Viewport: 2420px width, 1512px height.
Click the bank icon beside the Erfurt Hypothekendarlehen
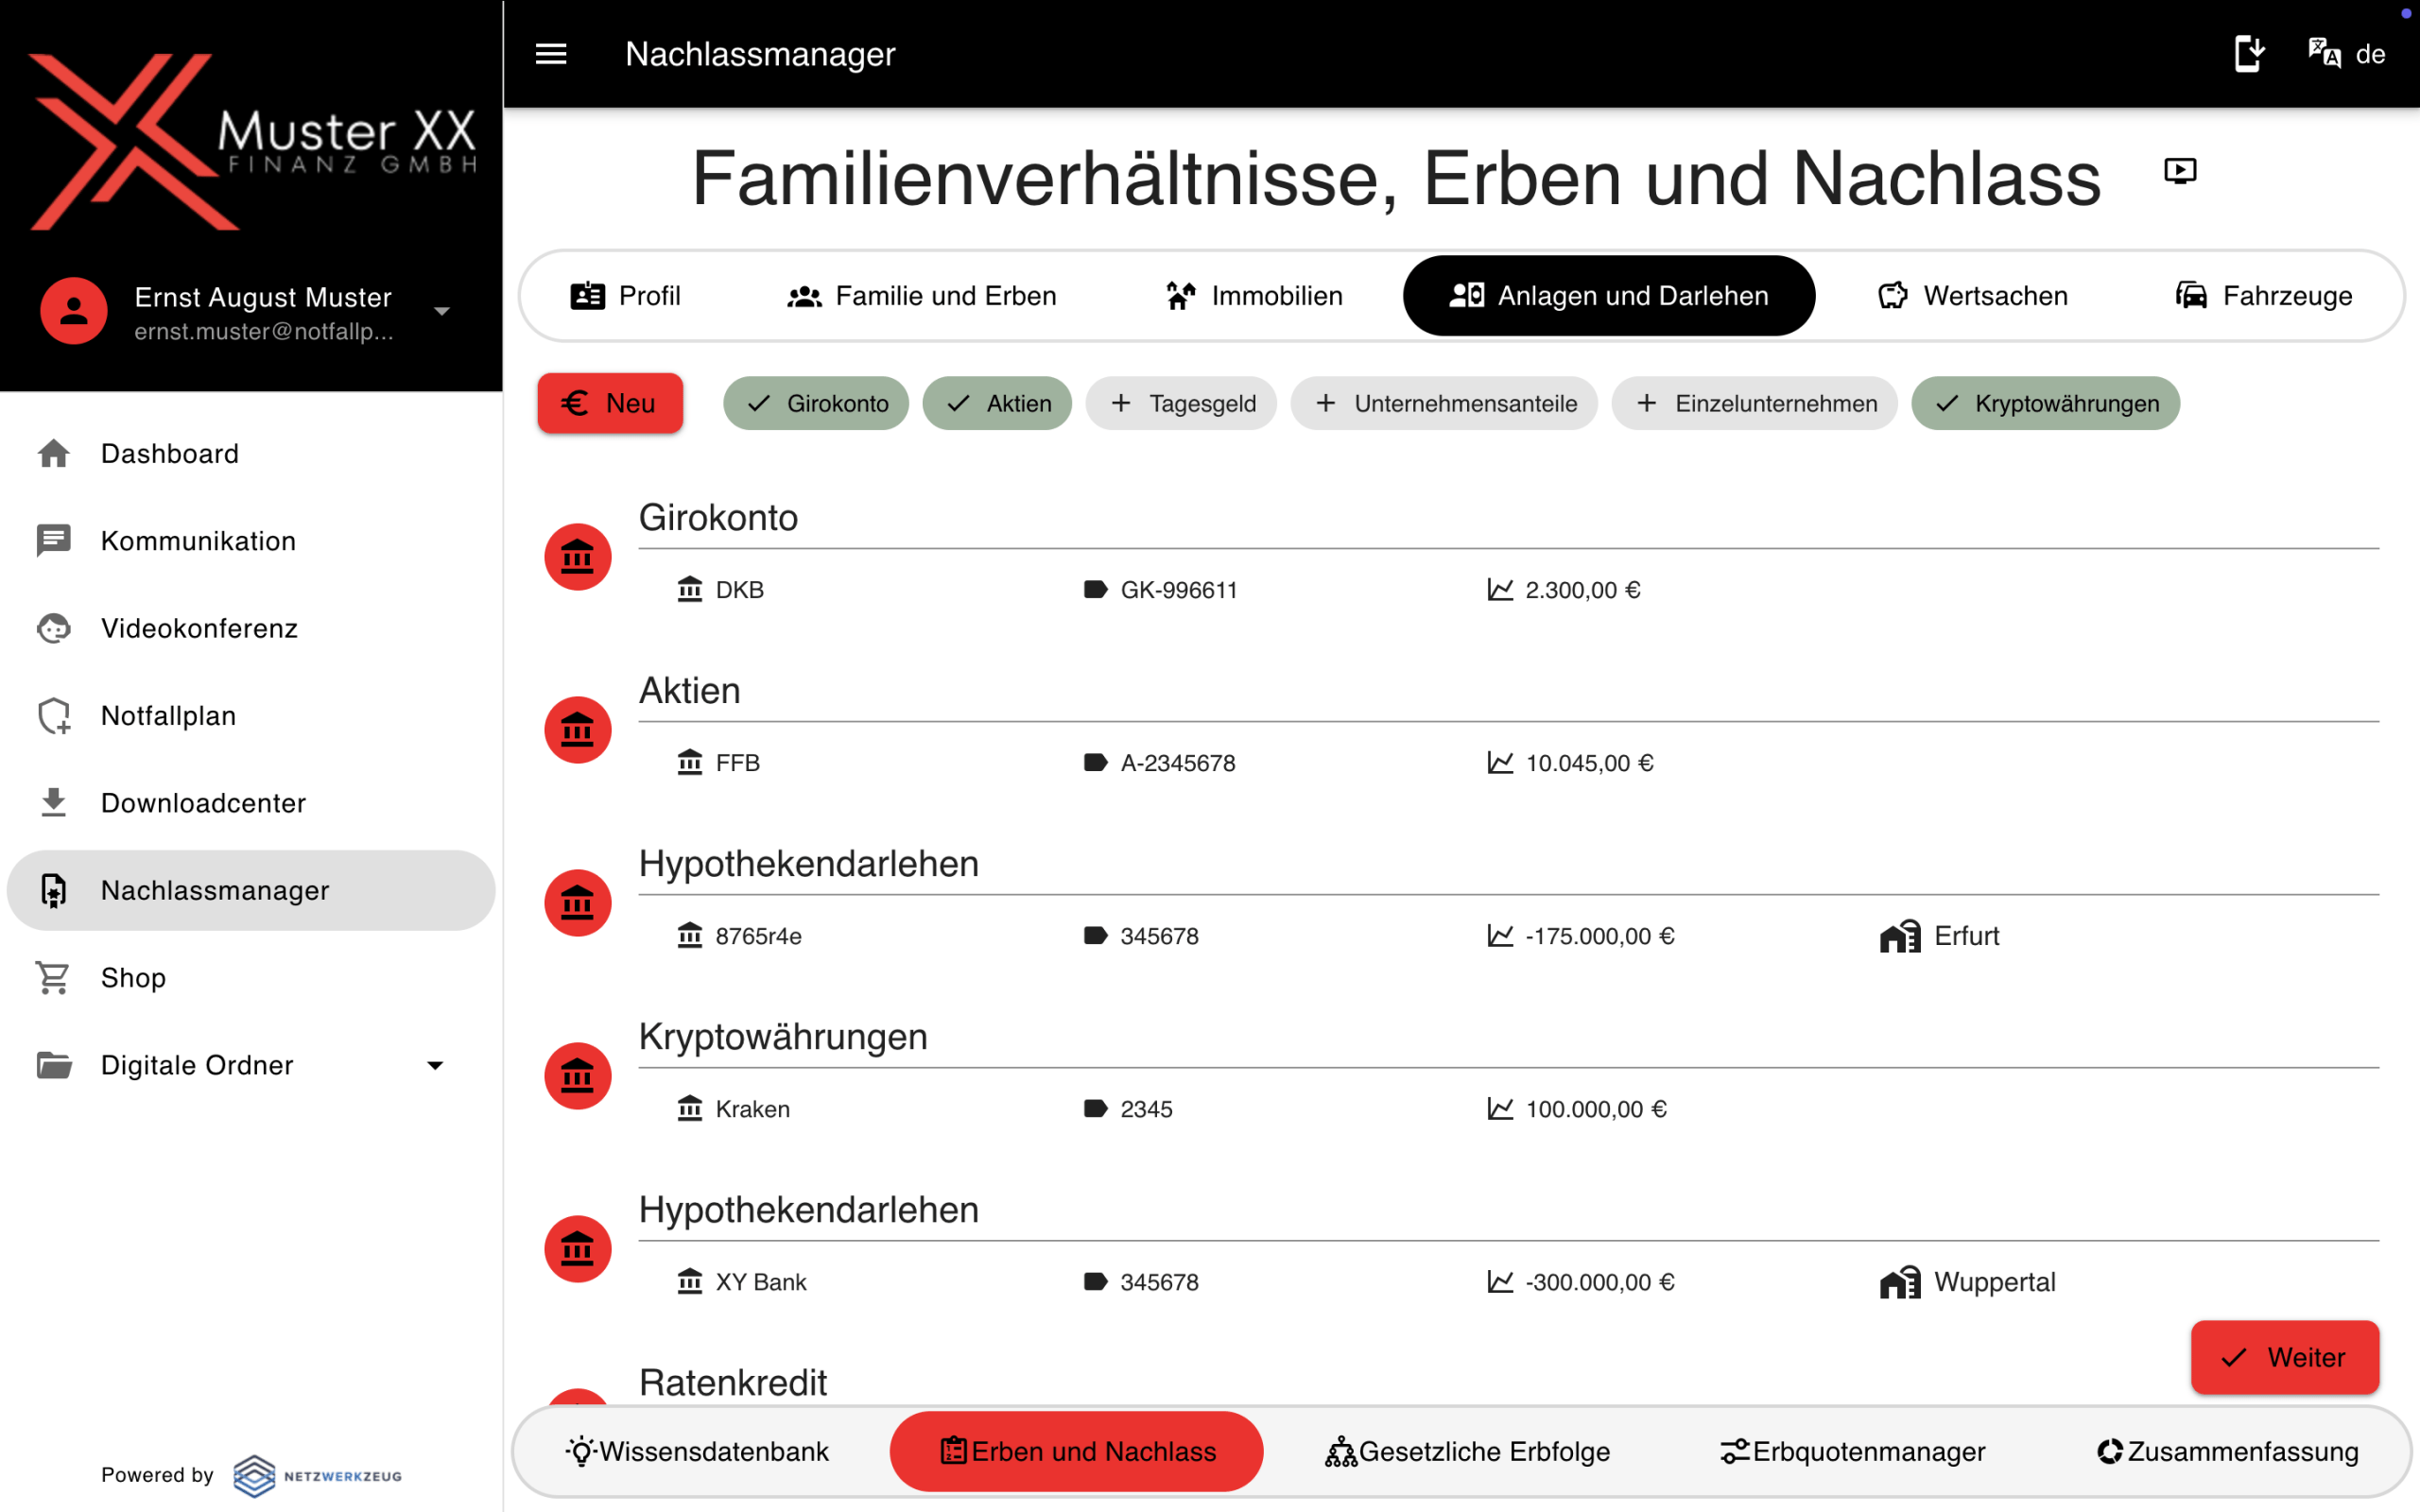coord(578,903)
